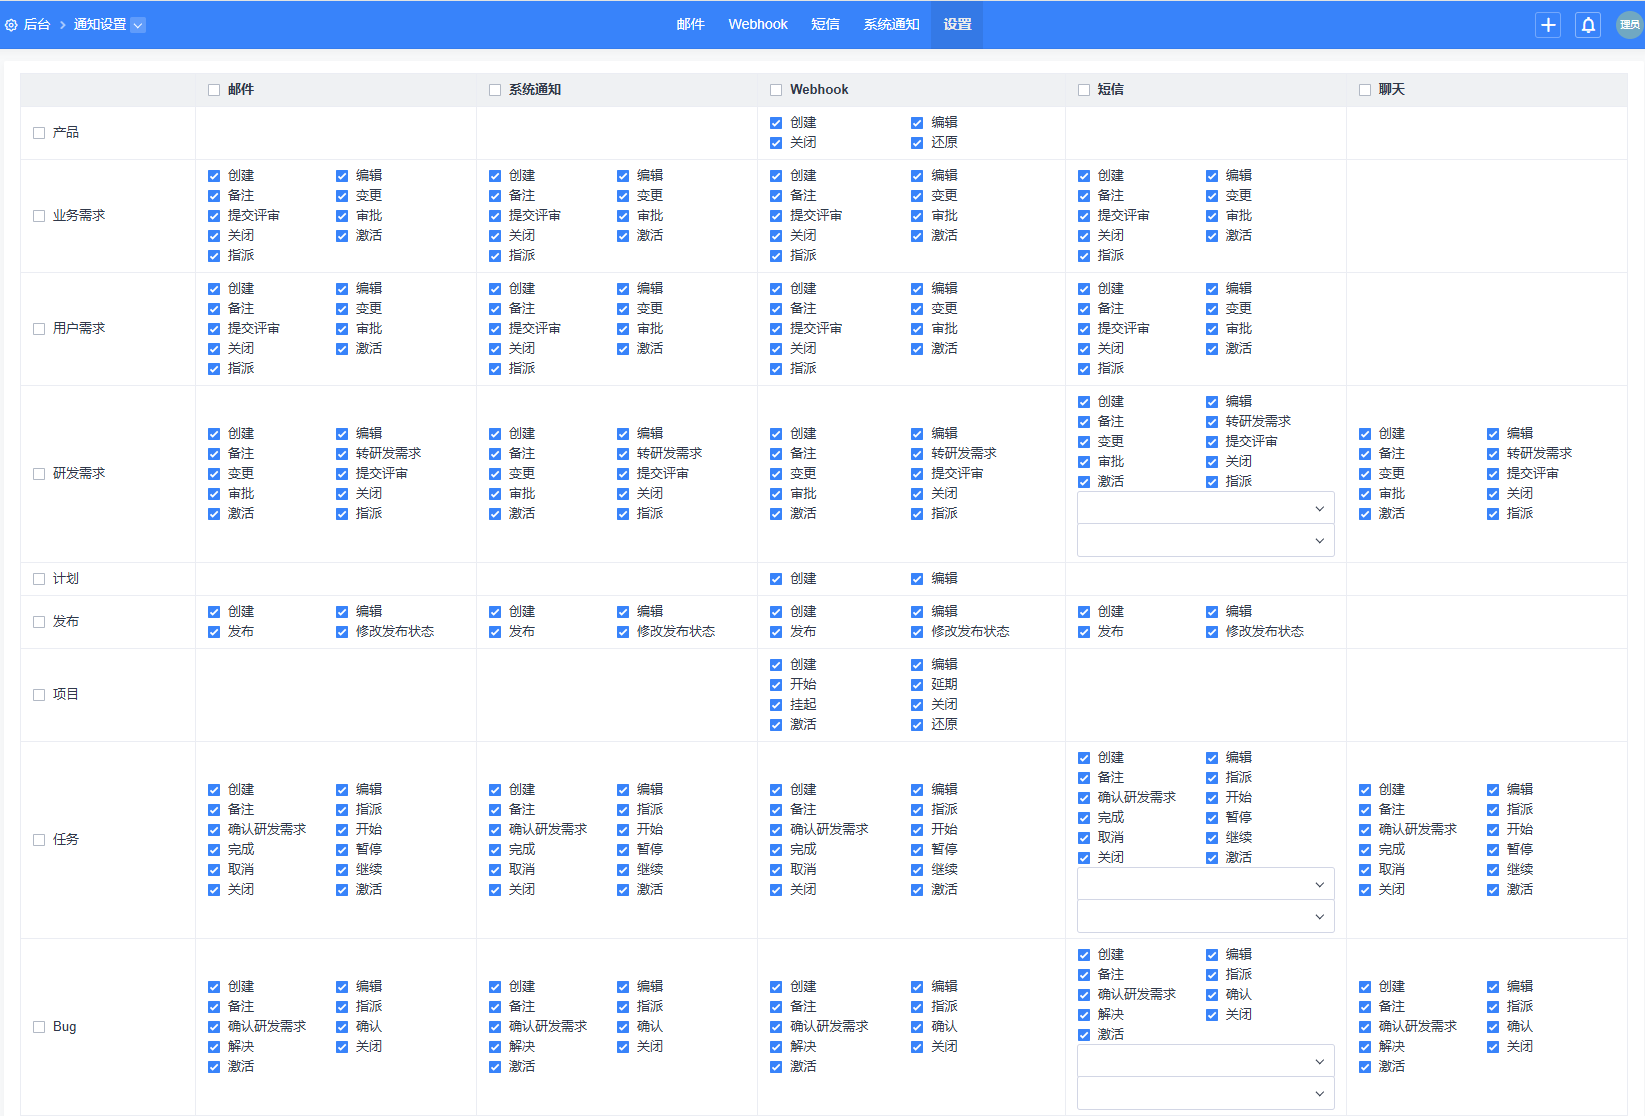This screenshot has width=1645, height=1116.
Task: Uncheck 指派 in 研发需求 邮件 cell
Action: point(342,514)
